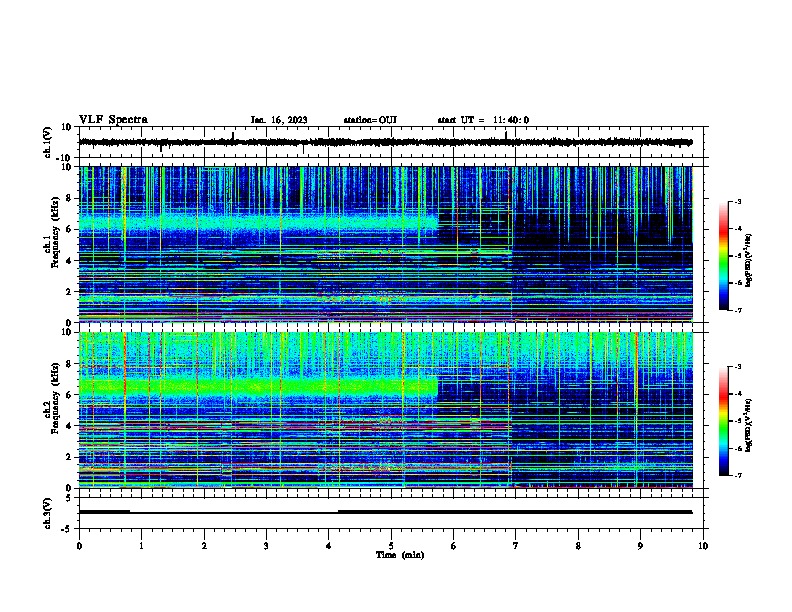Viewport: 792px width, 612px height.
Task: Click the ch.2 spectrogram color scale bar
Action: [x=724, y=421]
